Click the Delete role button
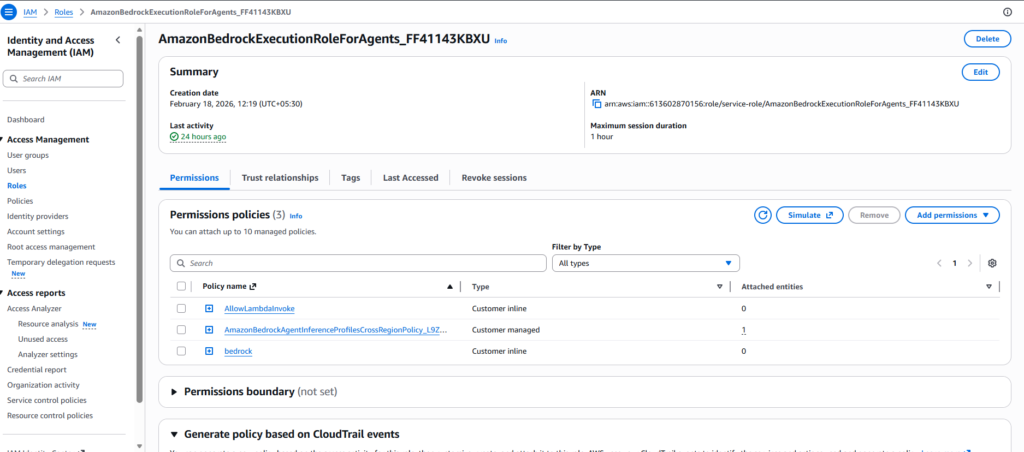 (x=986, y=39)
